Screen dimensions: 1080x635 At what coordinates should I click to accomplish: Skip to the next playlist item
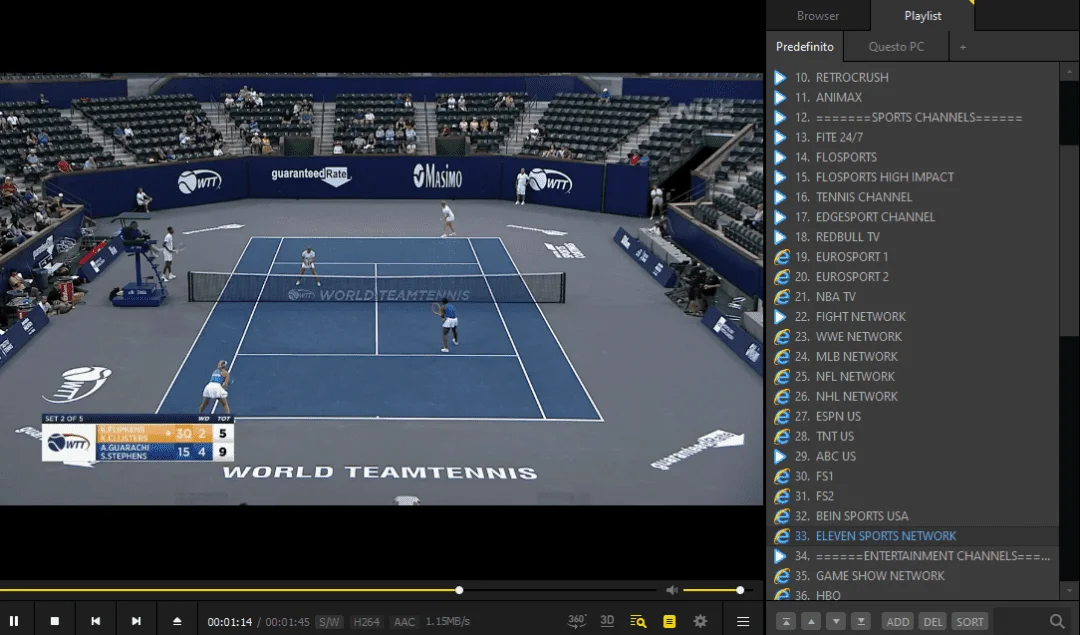click(136, 621)
